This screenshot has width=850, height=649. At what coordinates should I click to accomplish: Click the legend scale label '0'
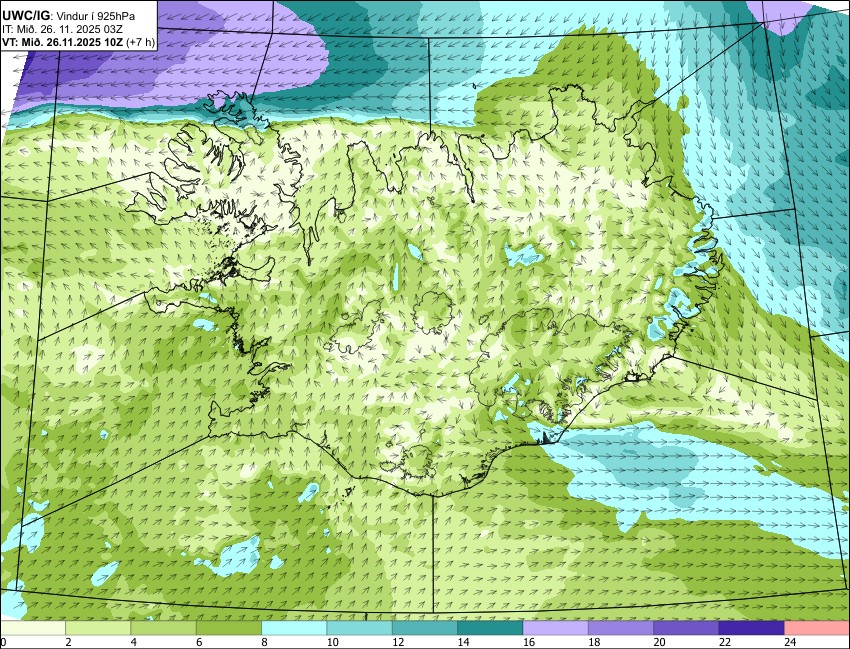(x=3, y=642)
